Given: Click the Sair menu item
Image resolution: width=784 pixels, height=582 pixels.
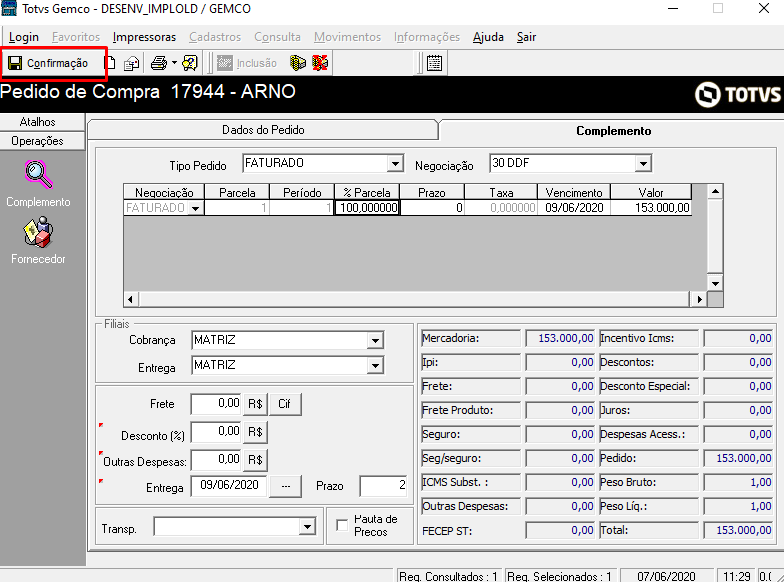Looking at the screenshot, I should [x=526, y=37].
